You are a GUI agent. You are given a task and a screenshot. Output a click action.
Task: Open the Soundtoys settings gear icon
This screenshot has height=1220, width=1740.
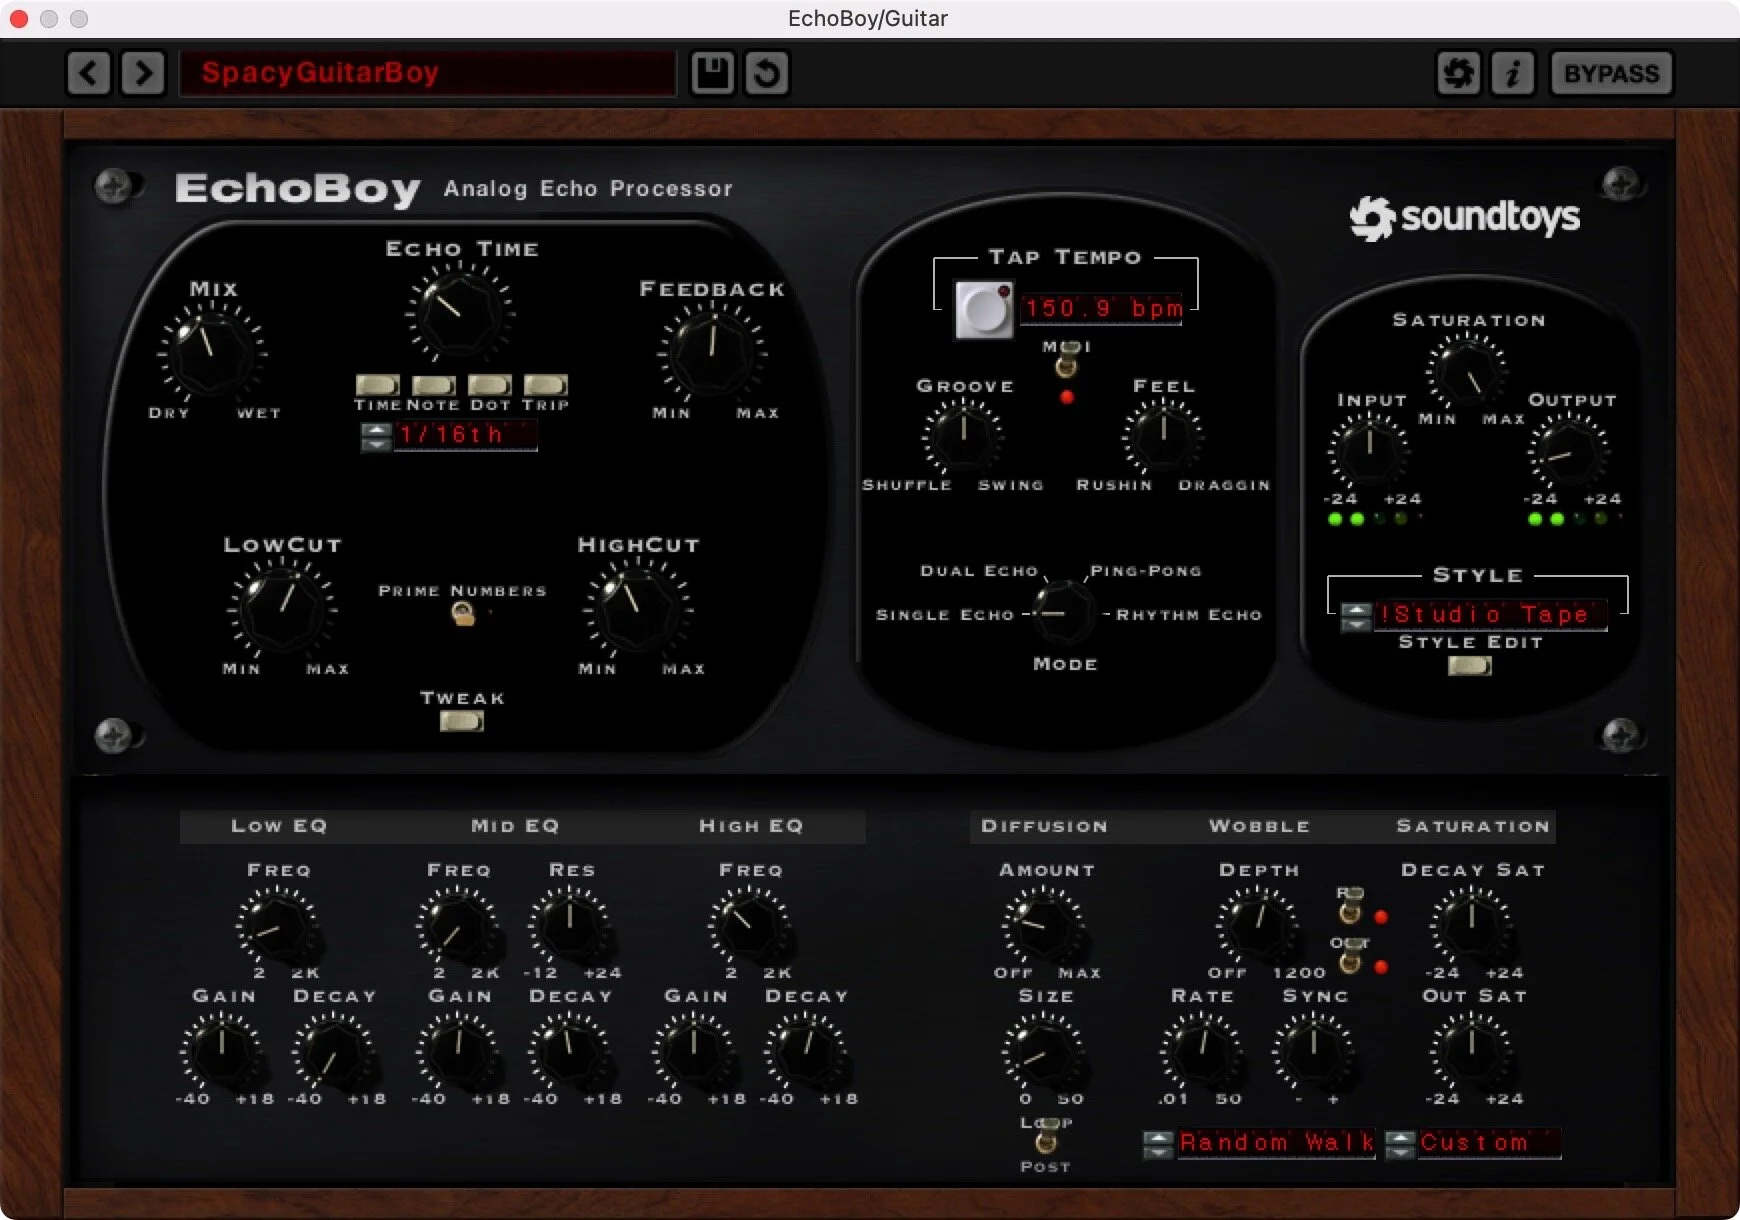point(1458,73)
